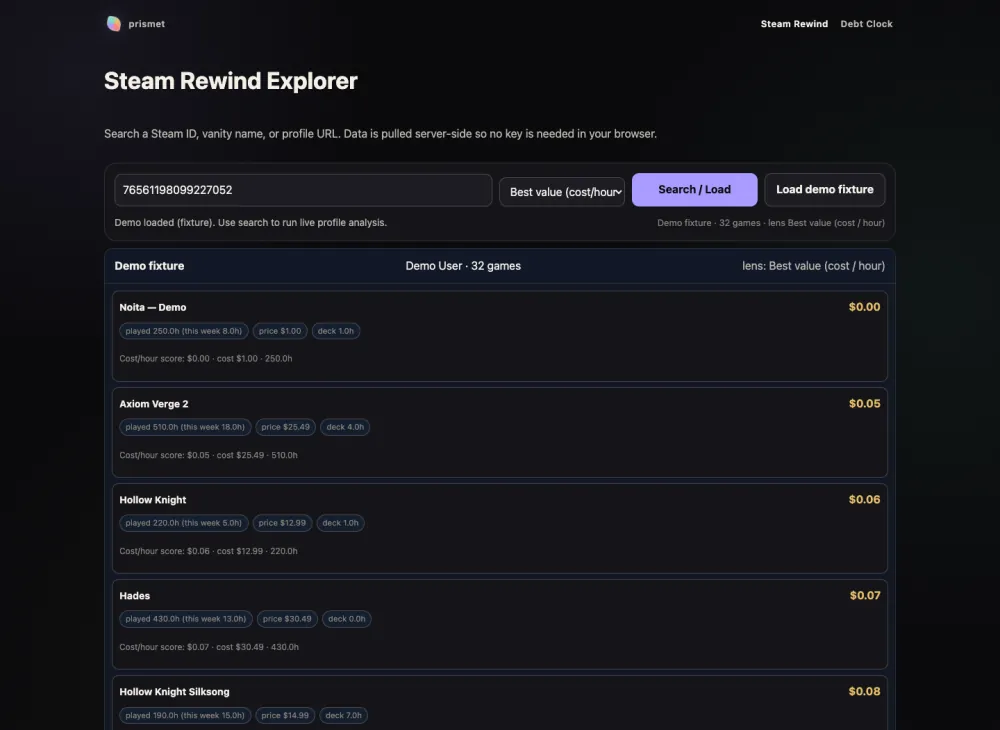Click Cost/hour score line with cost $25.49
1000x730 pixels.
[209, 455]
